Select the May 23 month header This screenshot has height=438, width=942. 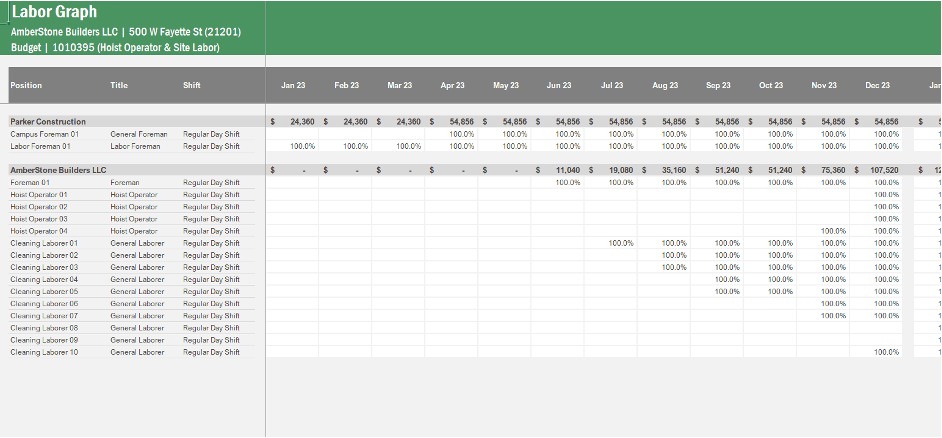click(x=506, y=85)
